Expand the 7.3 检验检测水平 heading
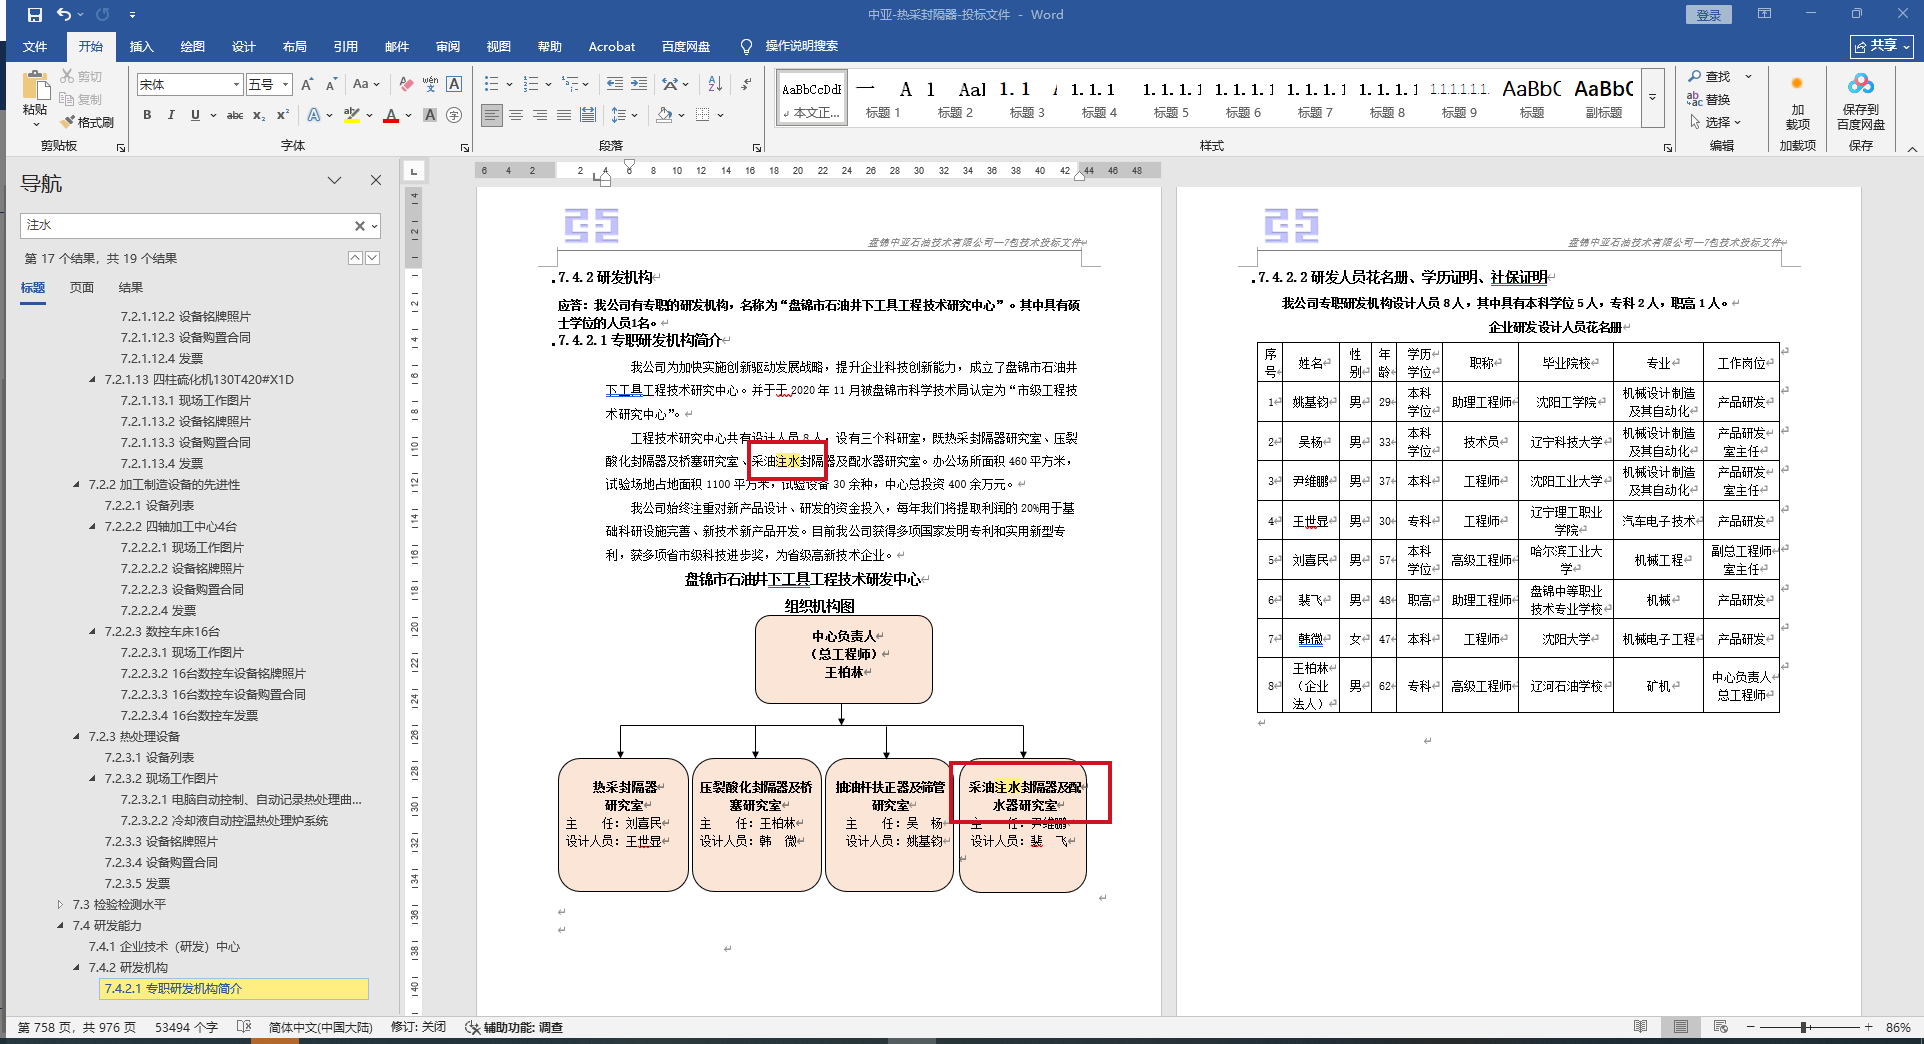 click(61, 905)
